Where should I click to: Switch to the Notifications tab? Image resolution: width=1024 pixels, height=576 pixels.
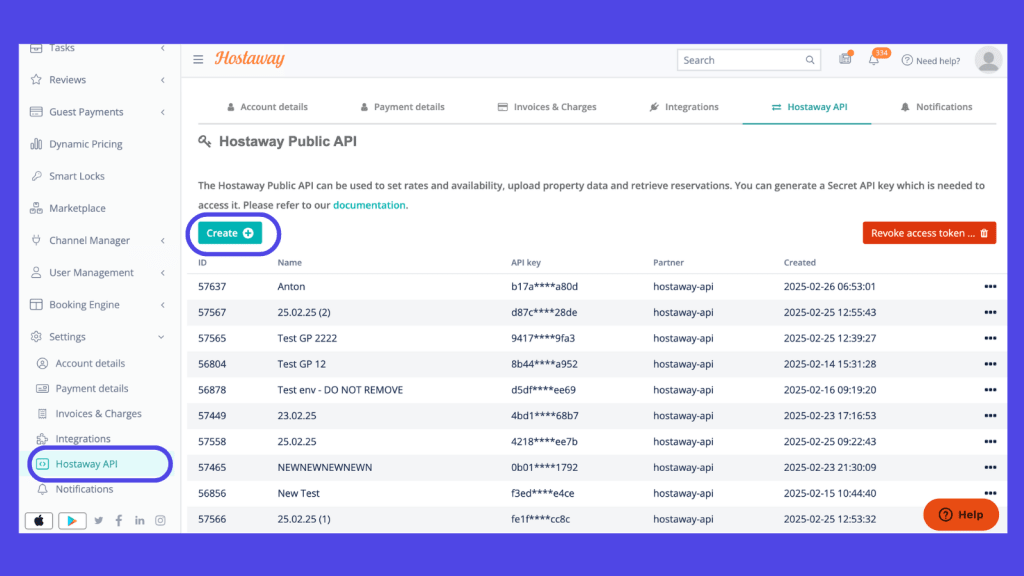[x=936, y=106]
